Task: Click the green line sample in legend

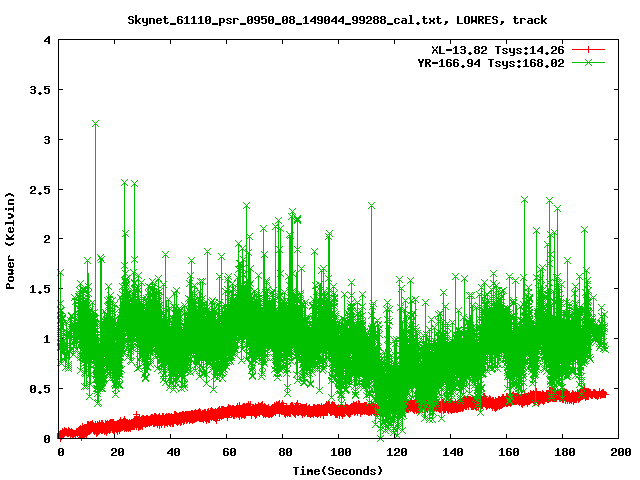Action: (x=590, y=62)
